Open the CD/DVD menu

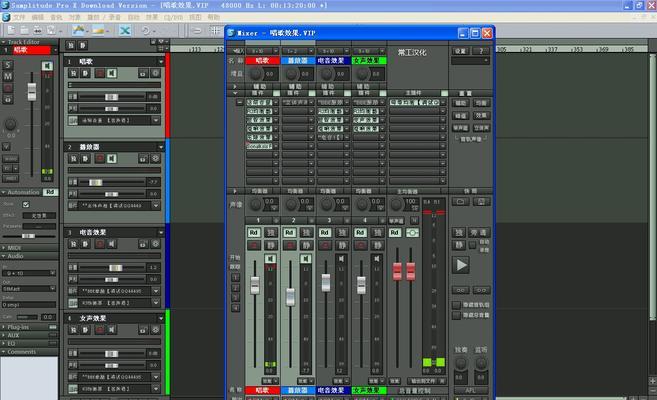click(173, 17)
